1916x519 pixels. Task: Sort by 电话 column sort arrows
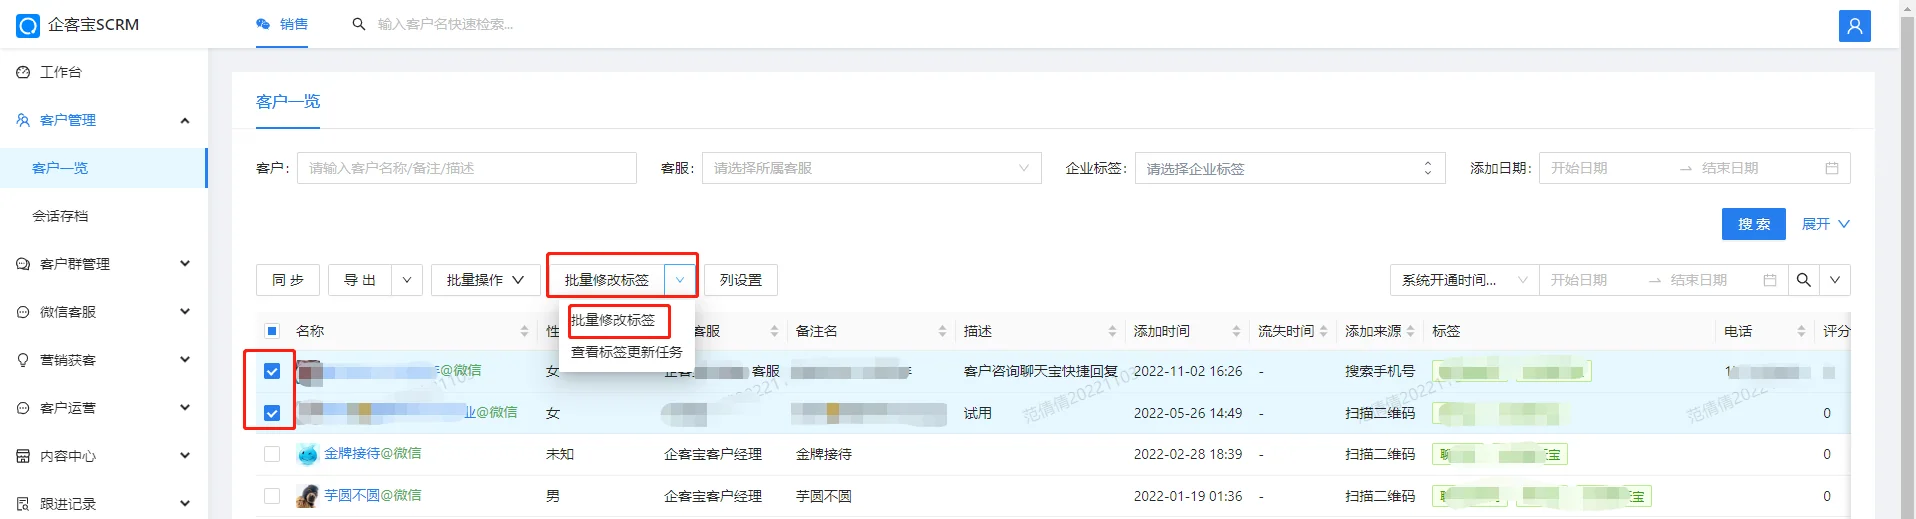pyautogui.click(x=1801, y=331)
